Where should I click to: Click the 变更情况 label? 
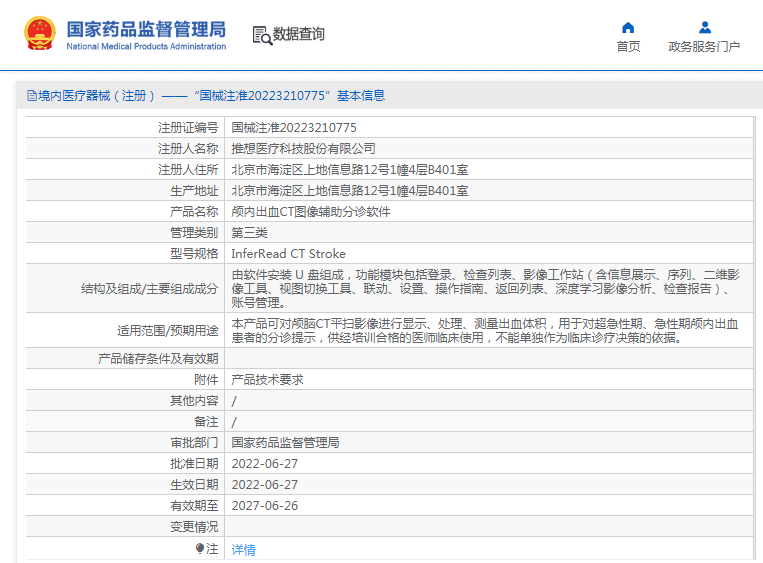click(x=194, y=527)
